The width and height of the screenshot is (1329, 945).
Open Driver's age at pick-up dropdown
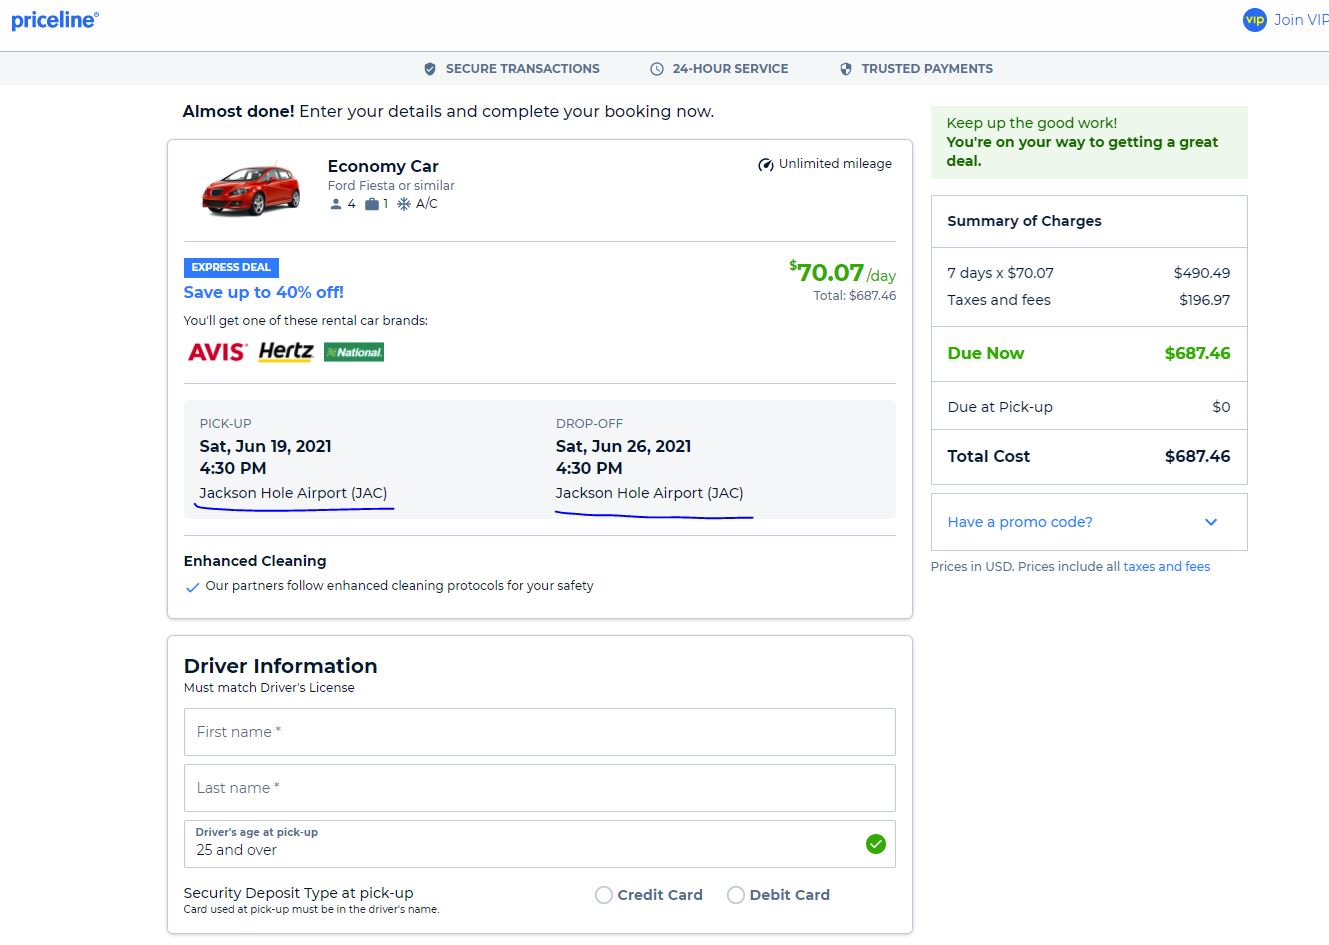[x=539, y=844]
